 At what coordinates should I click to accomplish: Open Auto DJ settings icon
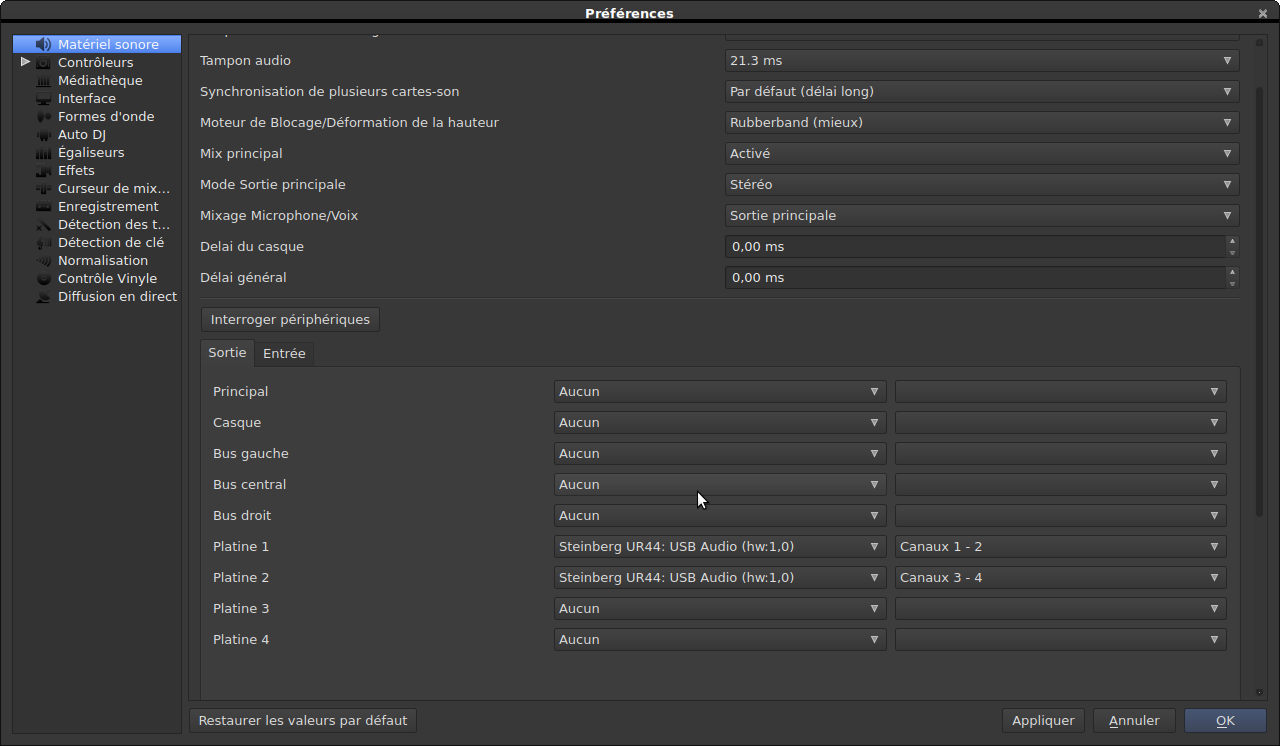pyautogui.click(x=43, y=135)
